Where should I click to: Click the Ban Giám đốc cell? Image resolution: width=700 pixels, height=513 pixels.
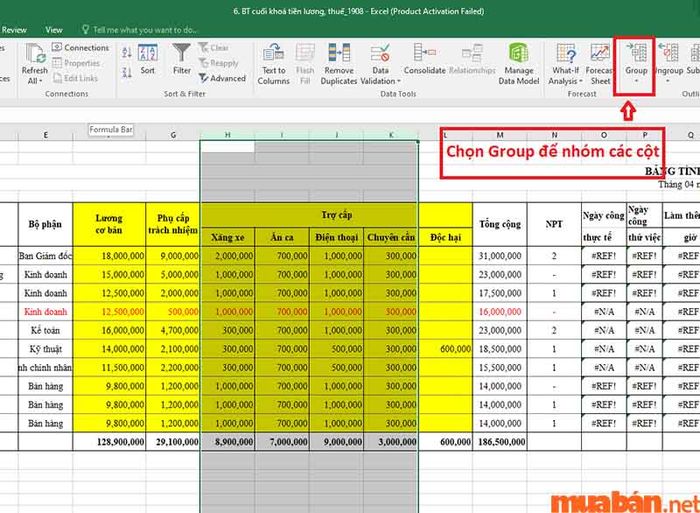[x=45, y=256]
